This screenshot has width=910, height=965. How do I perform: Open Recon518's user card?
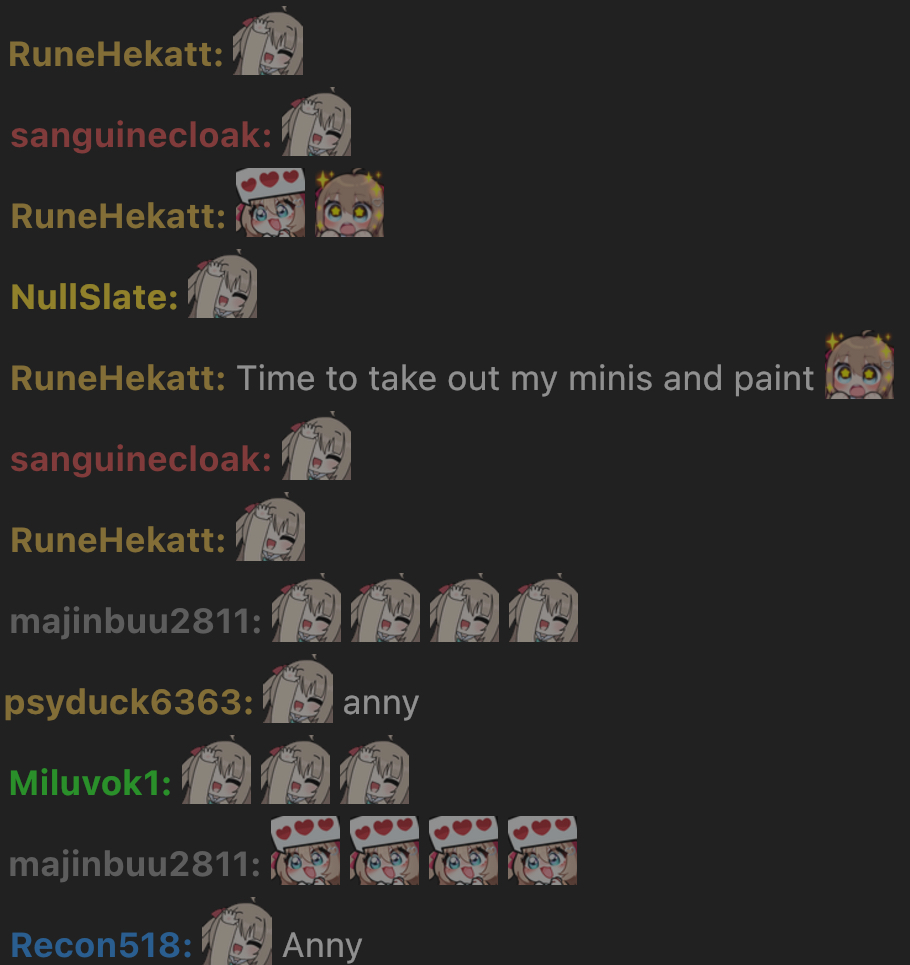(x=102, y=945)
